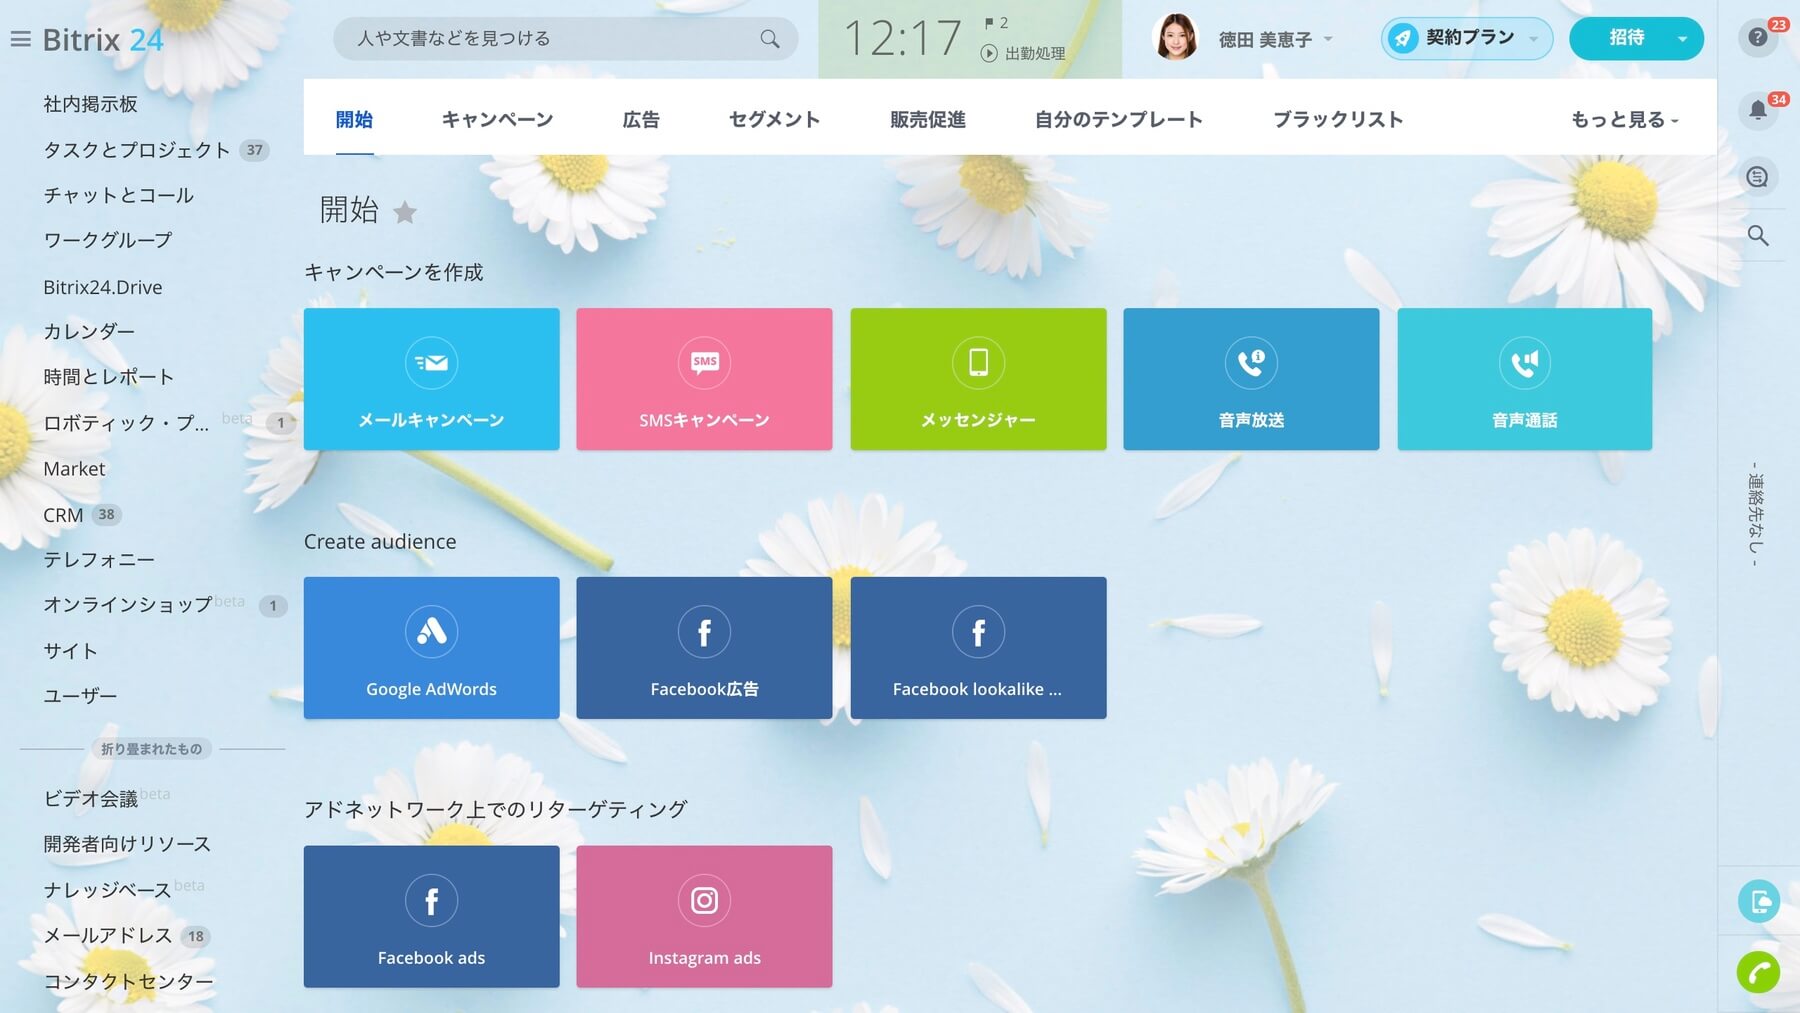Click the Bitrix 24 logo
This screenshot has height=1013, width=1800.
[x=103, y=40]
